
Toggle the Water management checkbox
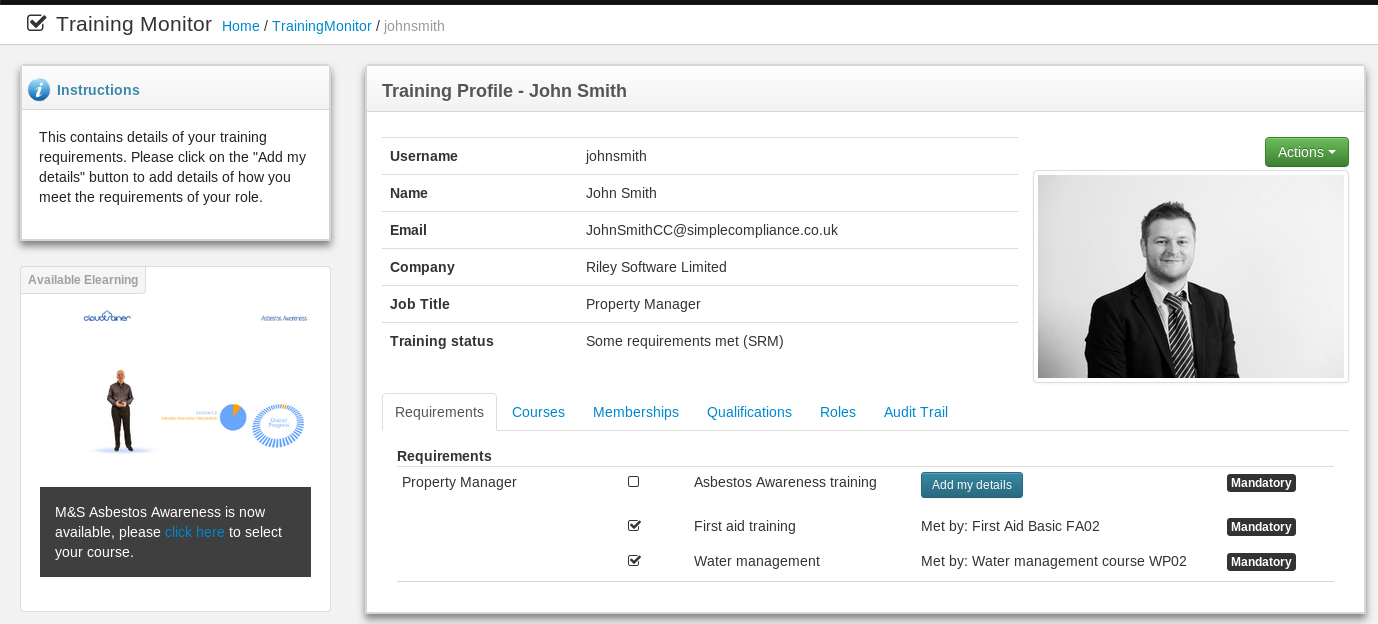[x=633, y=561]
